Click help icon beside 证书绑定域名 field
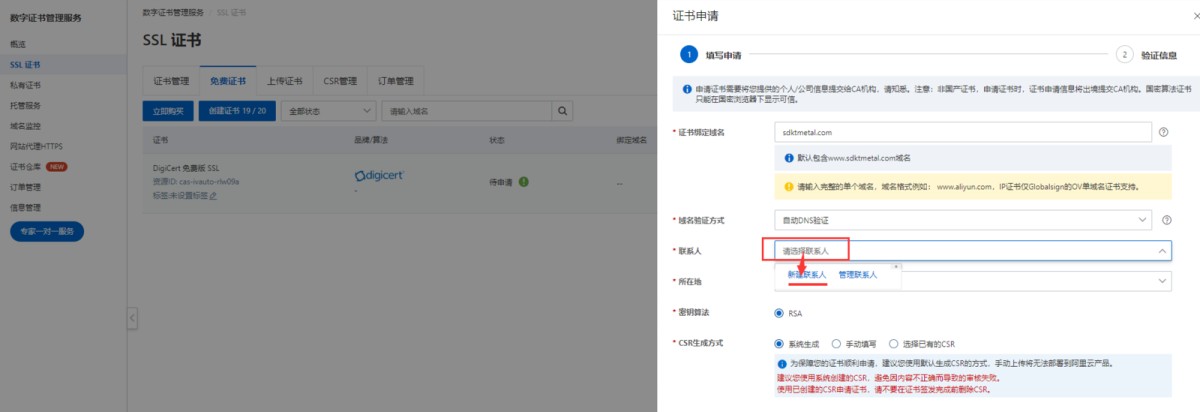This screenshot has width=1200, height=412. pyautogui.click(x=1163, y=131)
